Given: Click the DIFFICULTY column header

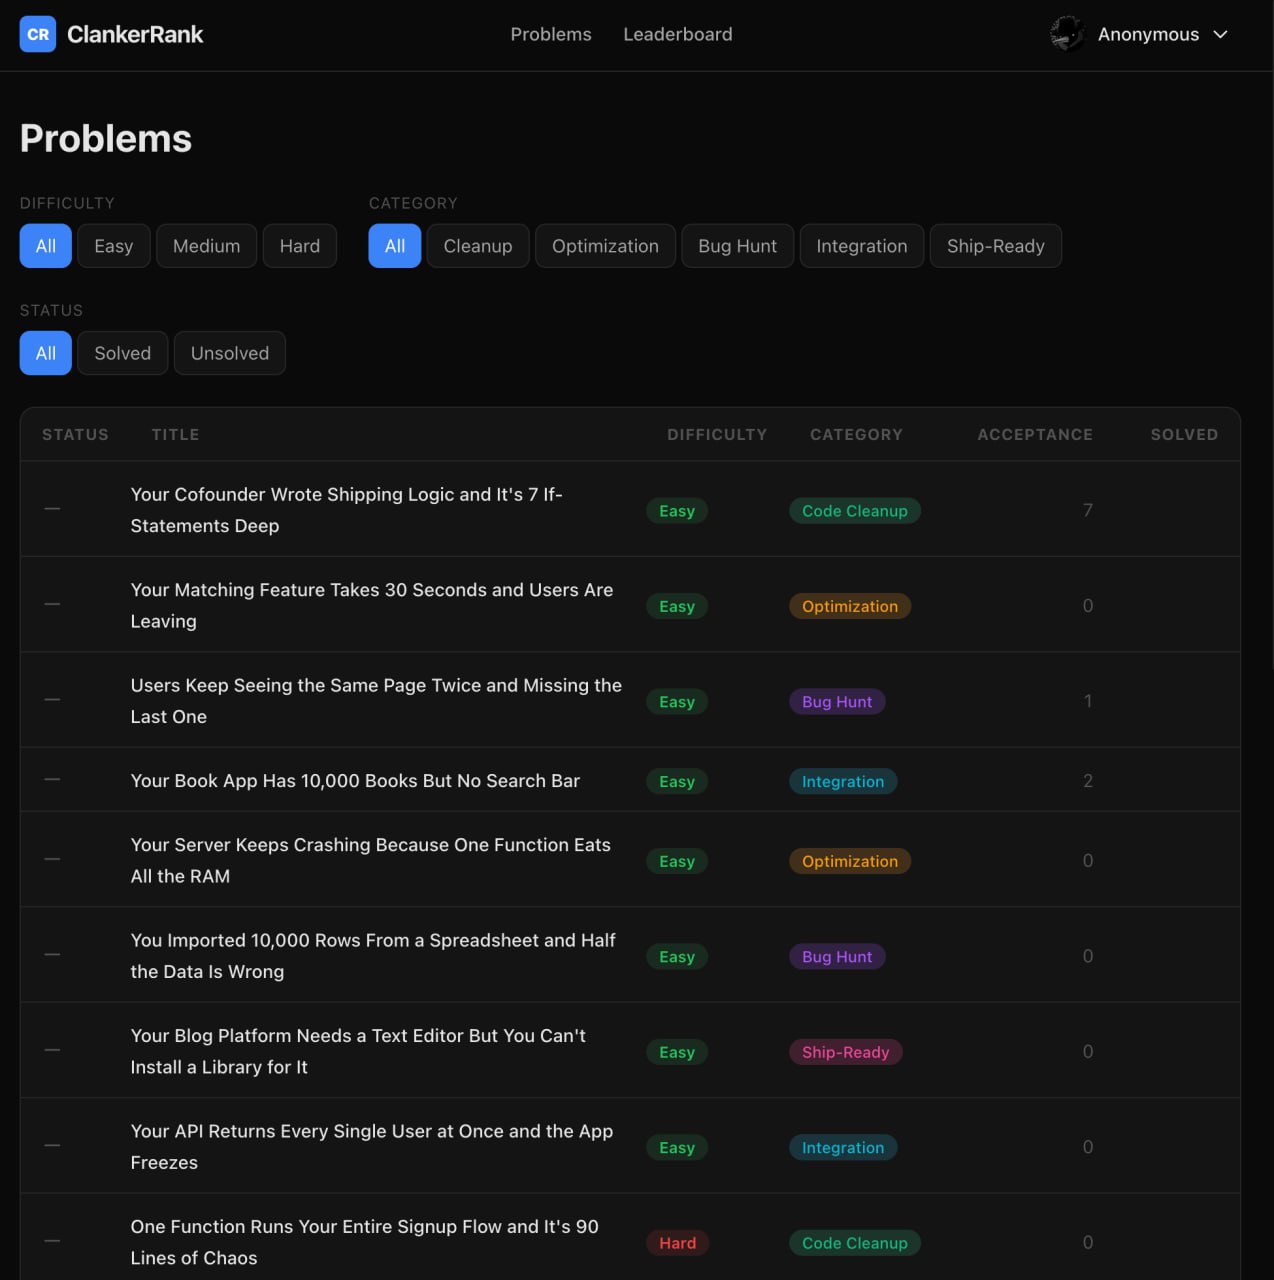Looking at the screenshot, I should coord(717,435).
